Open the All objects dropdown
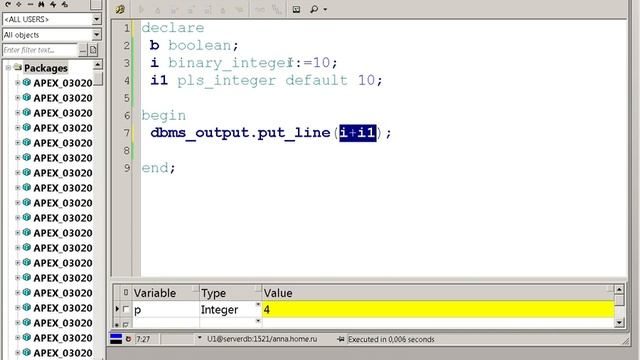Image resolution: width=640 pixels, height=360 pixels. click(x=96, y=35)
